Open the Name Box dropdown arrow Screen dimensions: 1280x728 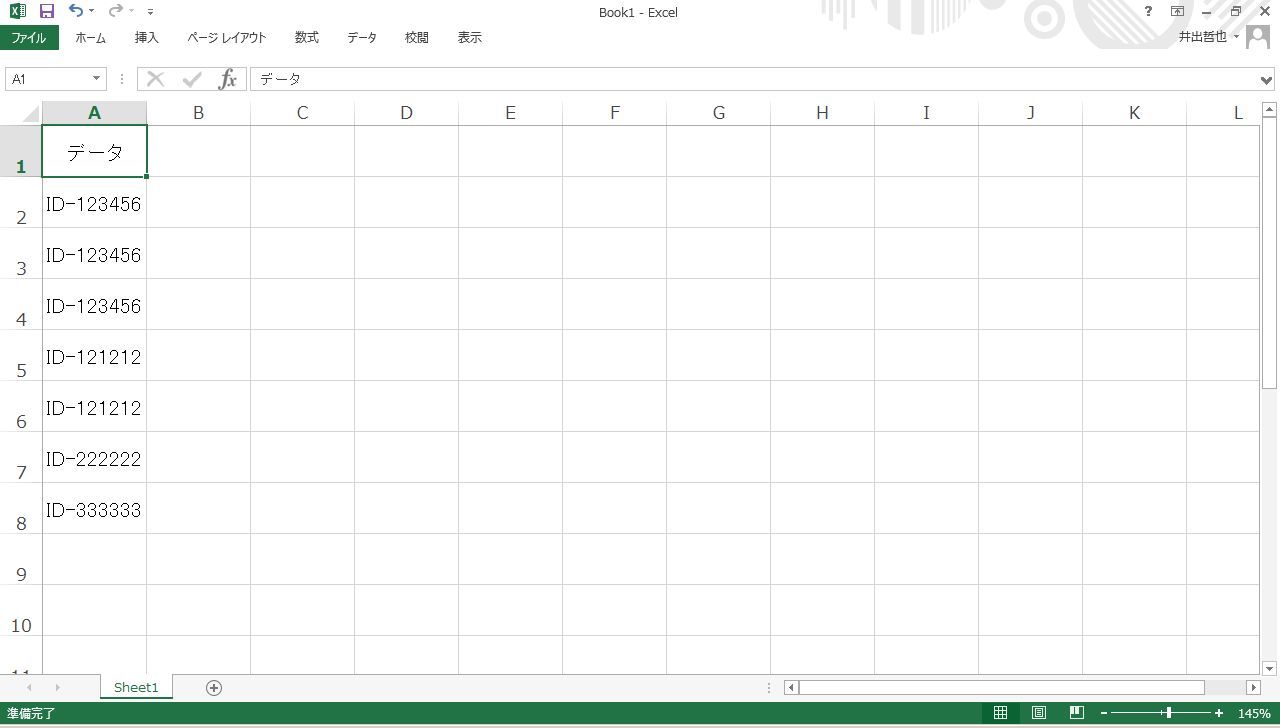(x=97, y=79)
